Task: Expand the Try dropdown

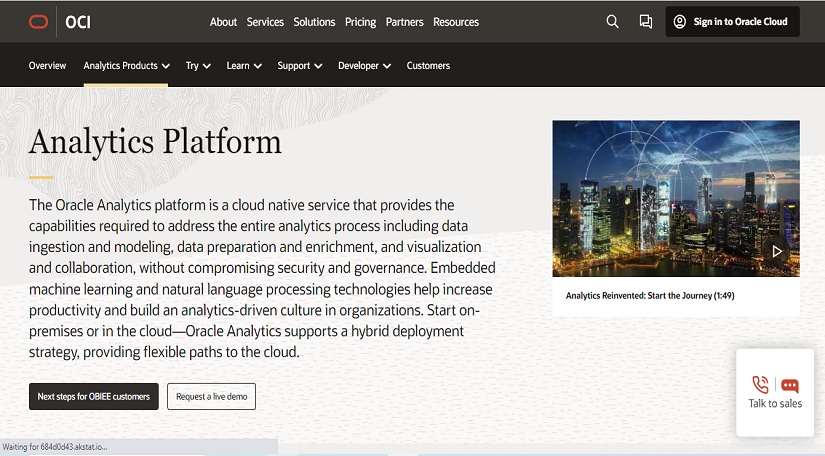Action: 198,66
